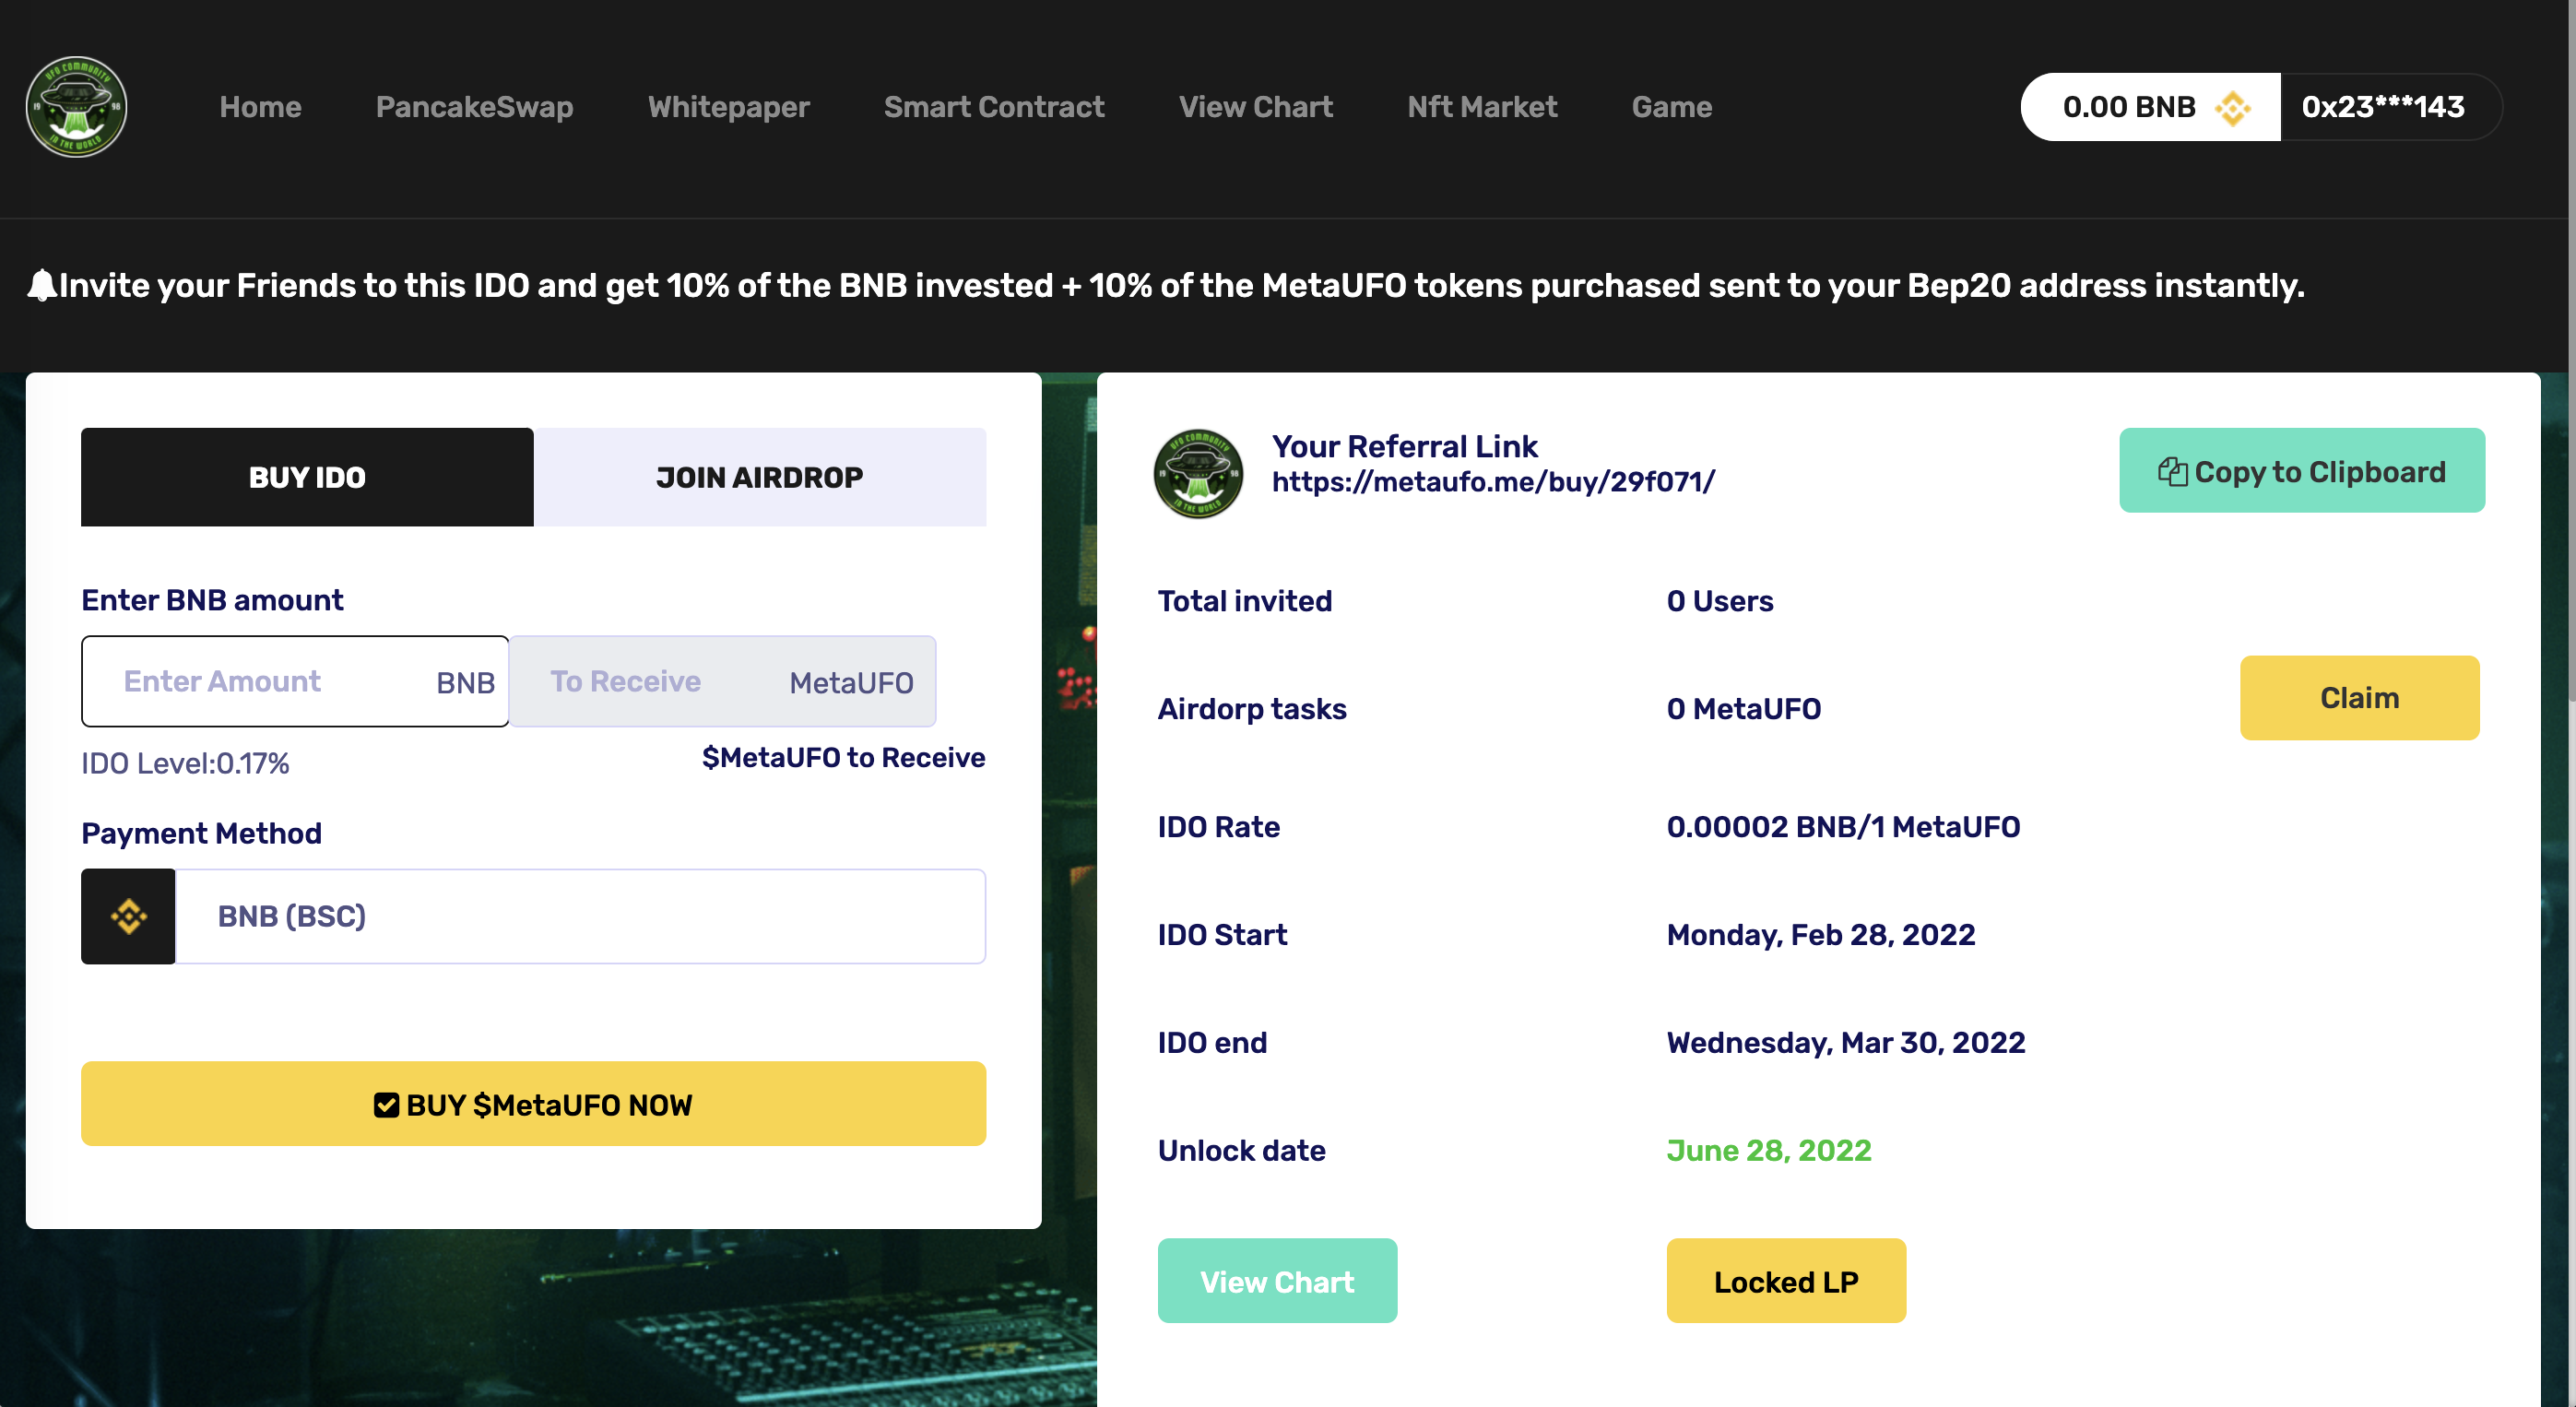Click the green View Chart button
2576x1407 pixels.
(1276, 1281)
